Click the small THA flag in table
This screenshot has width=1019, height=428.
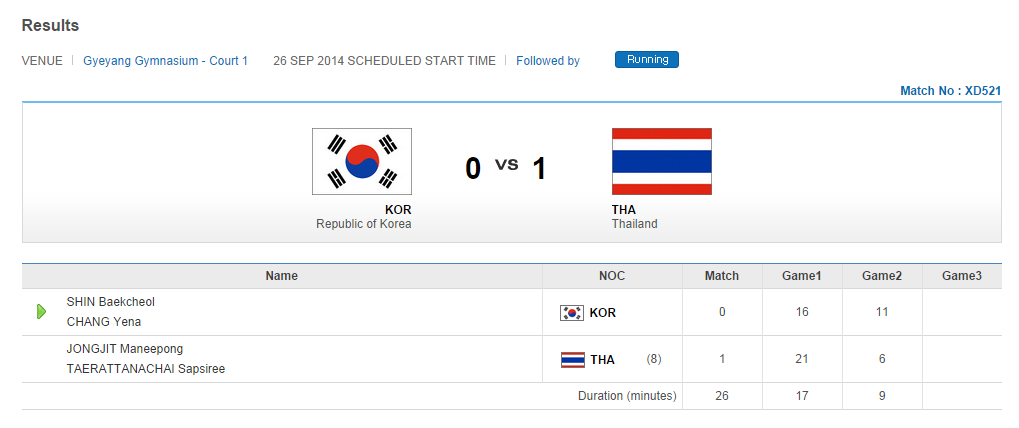click(572, 360)
